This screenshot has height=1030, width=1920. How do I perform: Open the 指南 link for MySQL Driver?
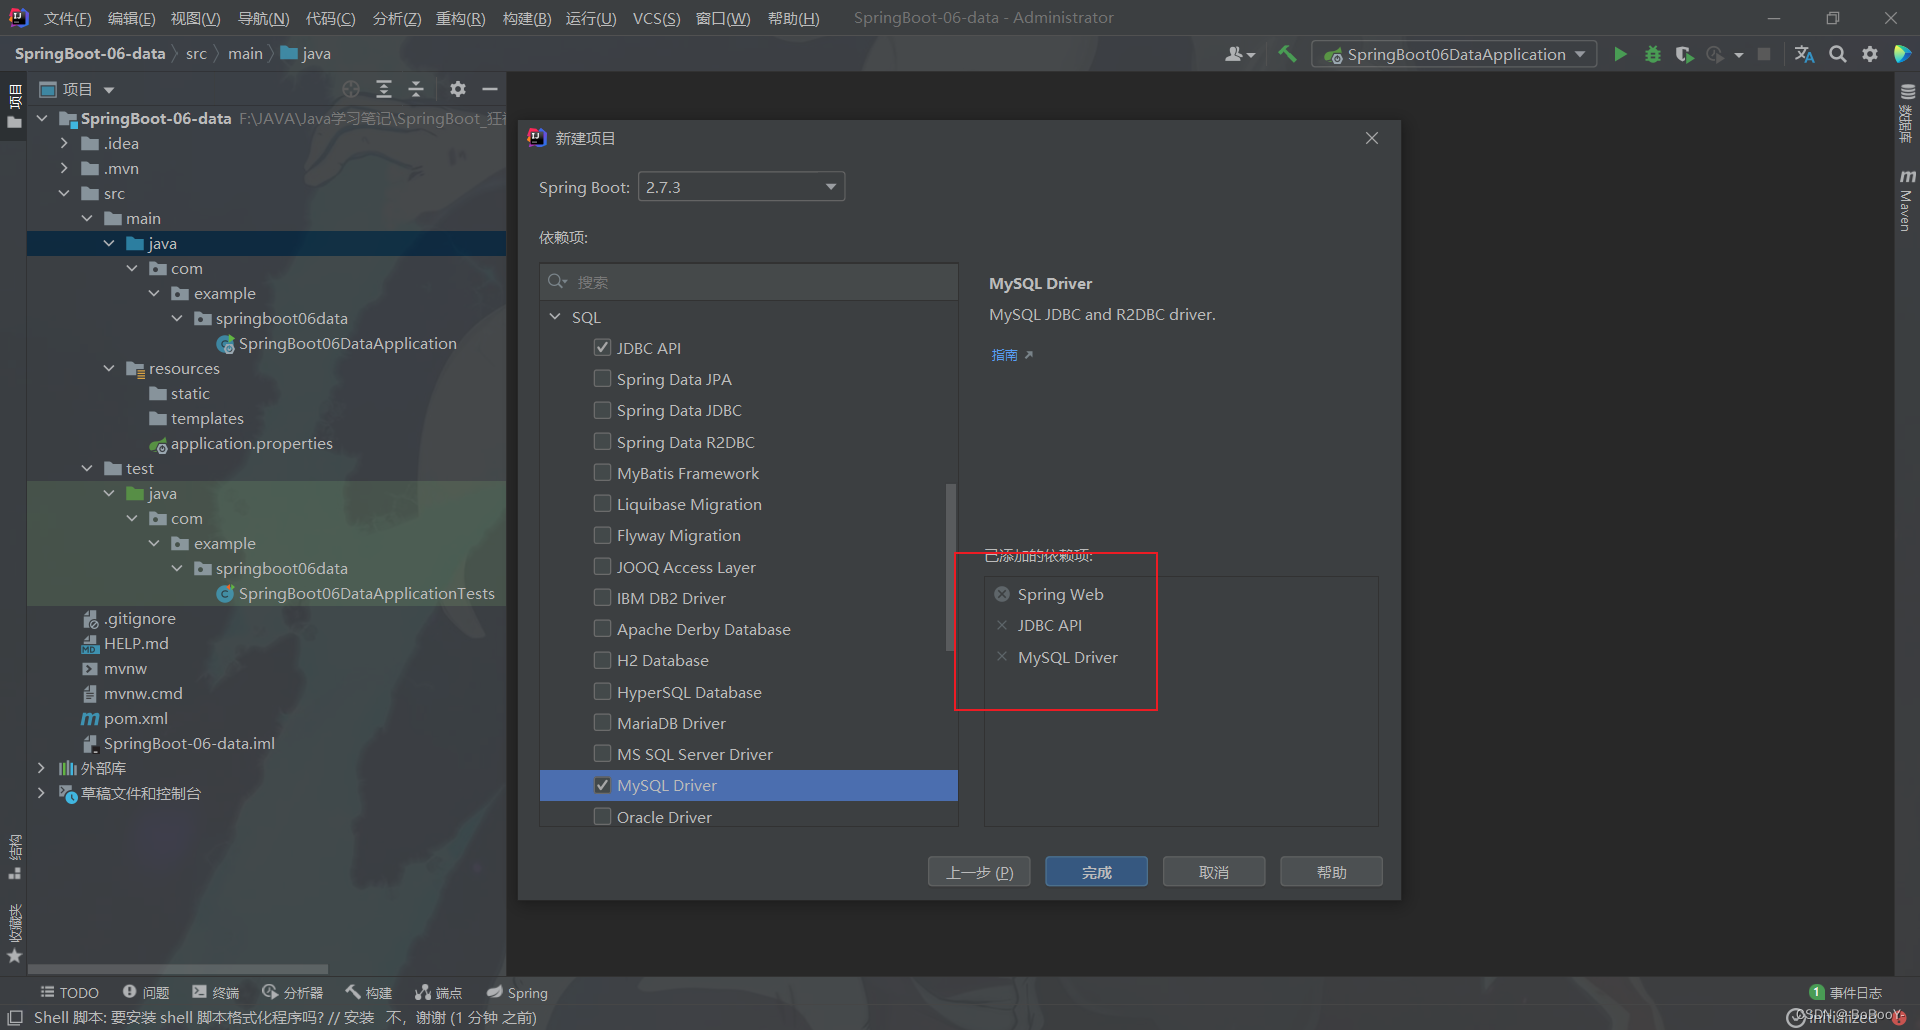[x=1011, y=355]
